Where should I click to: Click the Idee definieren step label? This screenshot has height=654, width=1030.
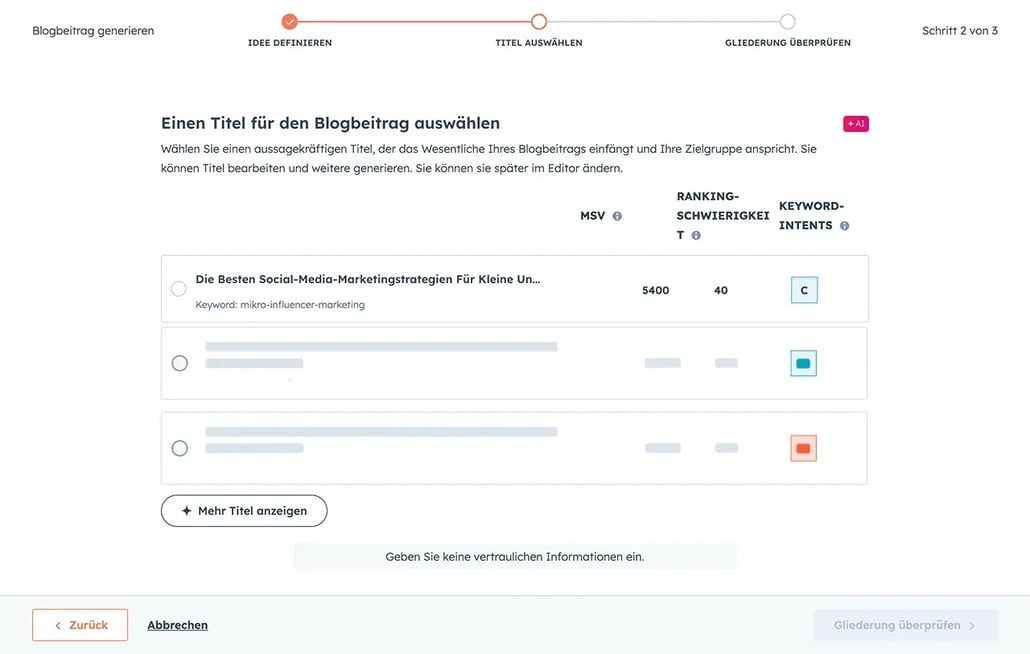point(290,43)
